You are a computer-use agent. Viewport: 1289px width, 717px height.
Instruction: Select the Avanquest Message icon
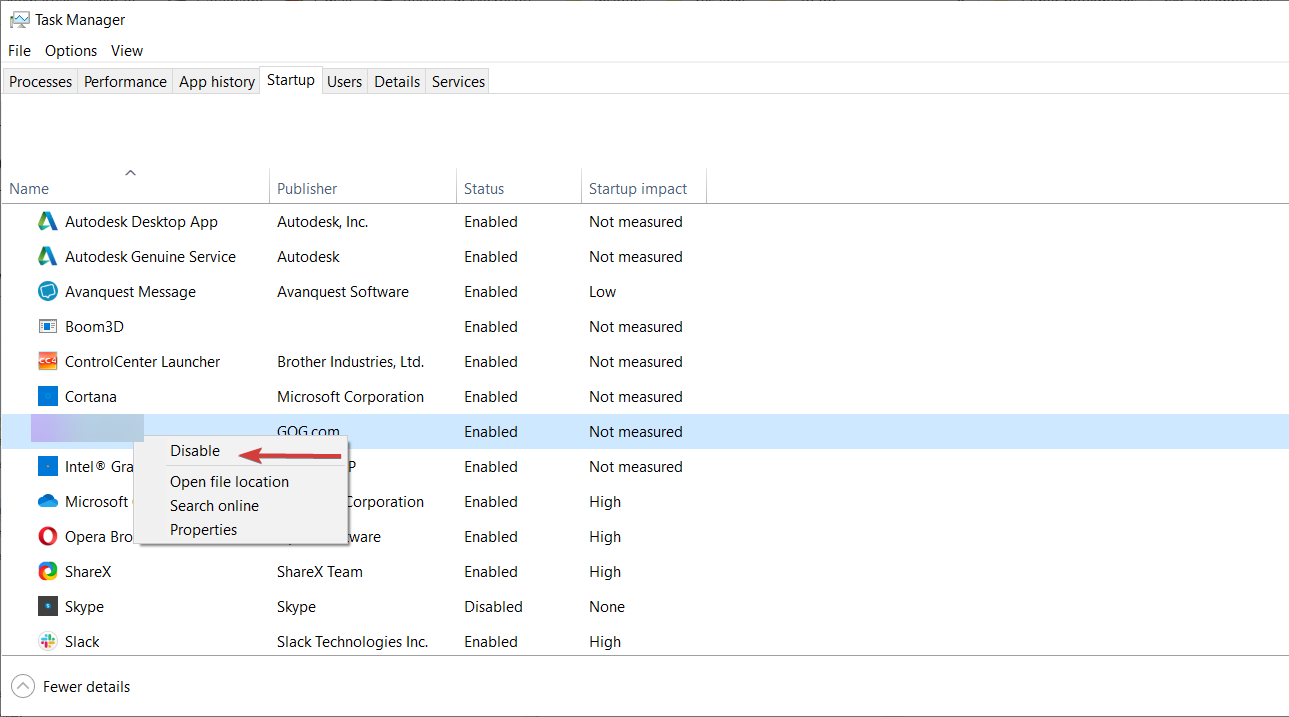pyautogui.click(x=47, y=292)
